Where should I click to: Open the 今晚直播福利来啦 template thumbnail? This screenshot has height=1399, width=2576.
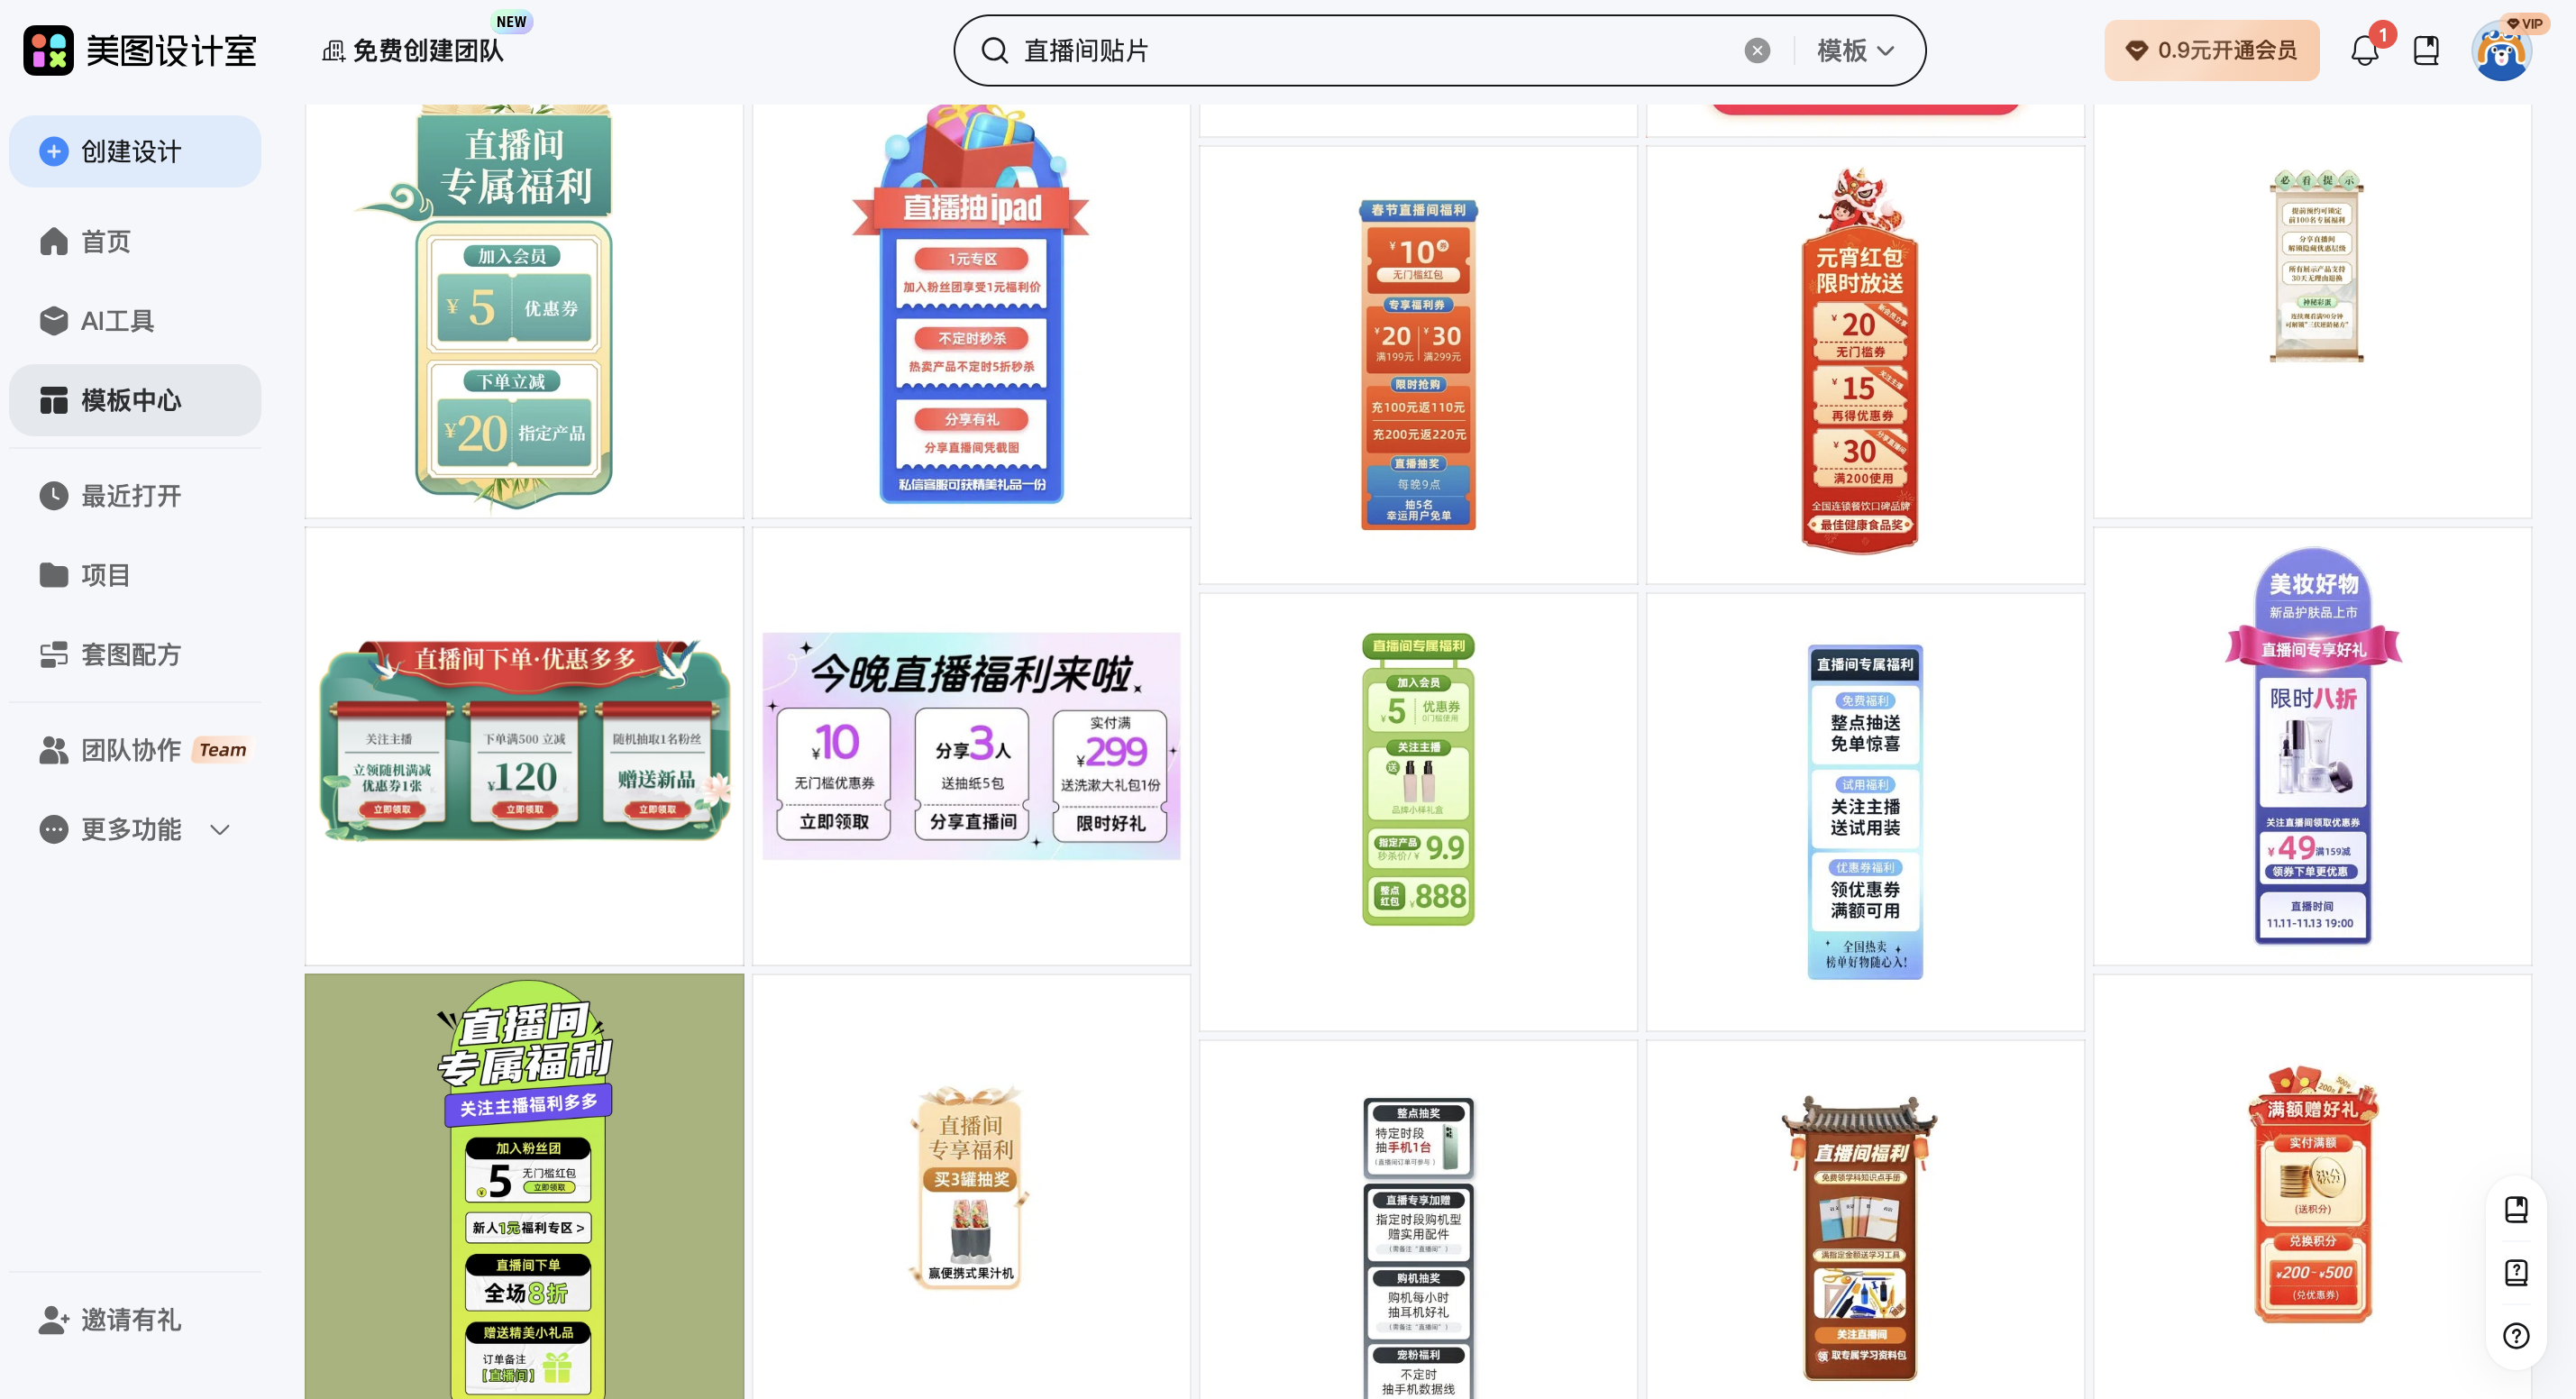pyautogui.click(x=971, y=745)
